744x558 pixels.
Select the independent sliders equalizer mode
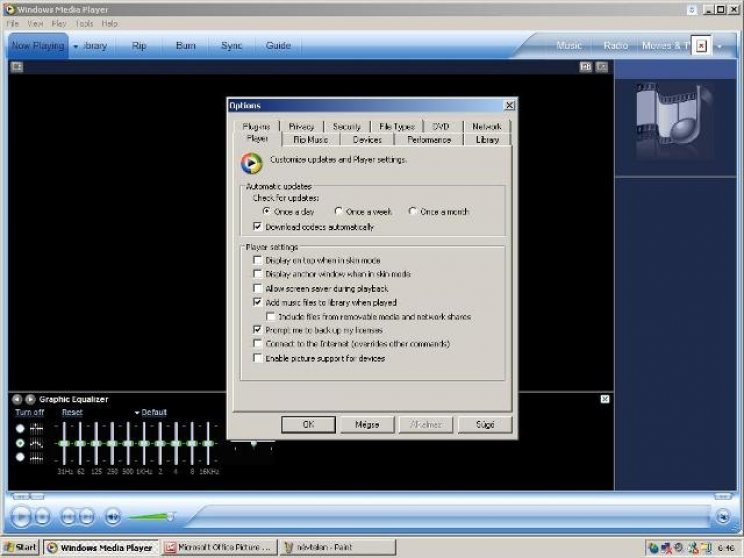tap(20, 428)
